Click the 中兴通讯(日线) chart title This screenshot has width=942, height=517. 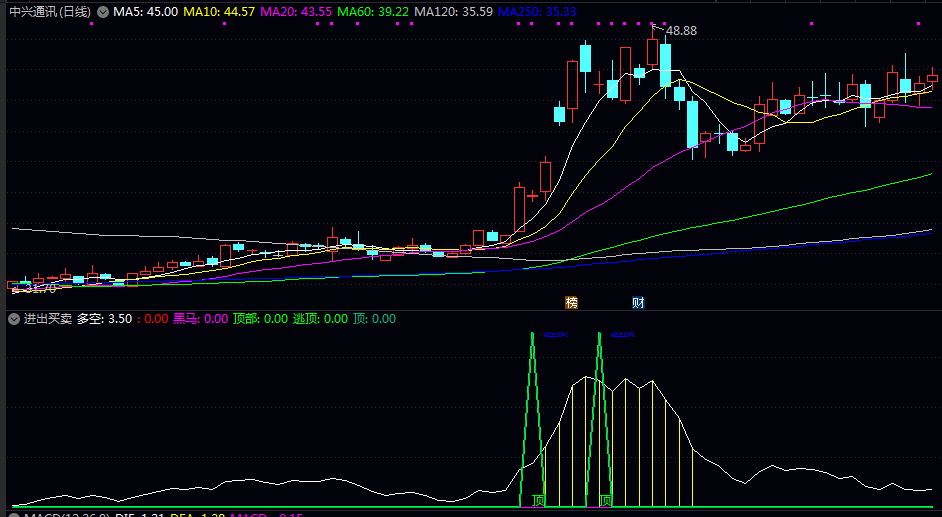coord(48,12)
